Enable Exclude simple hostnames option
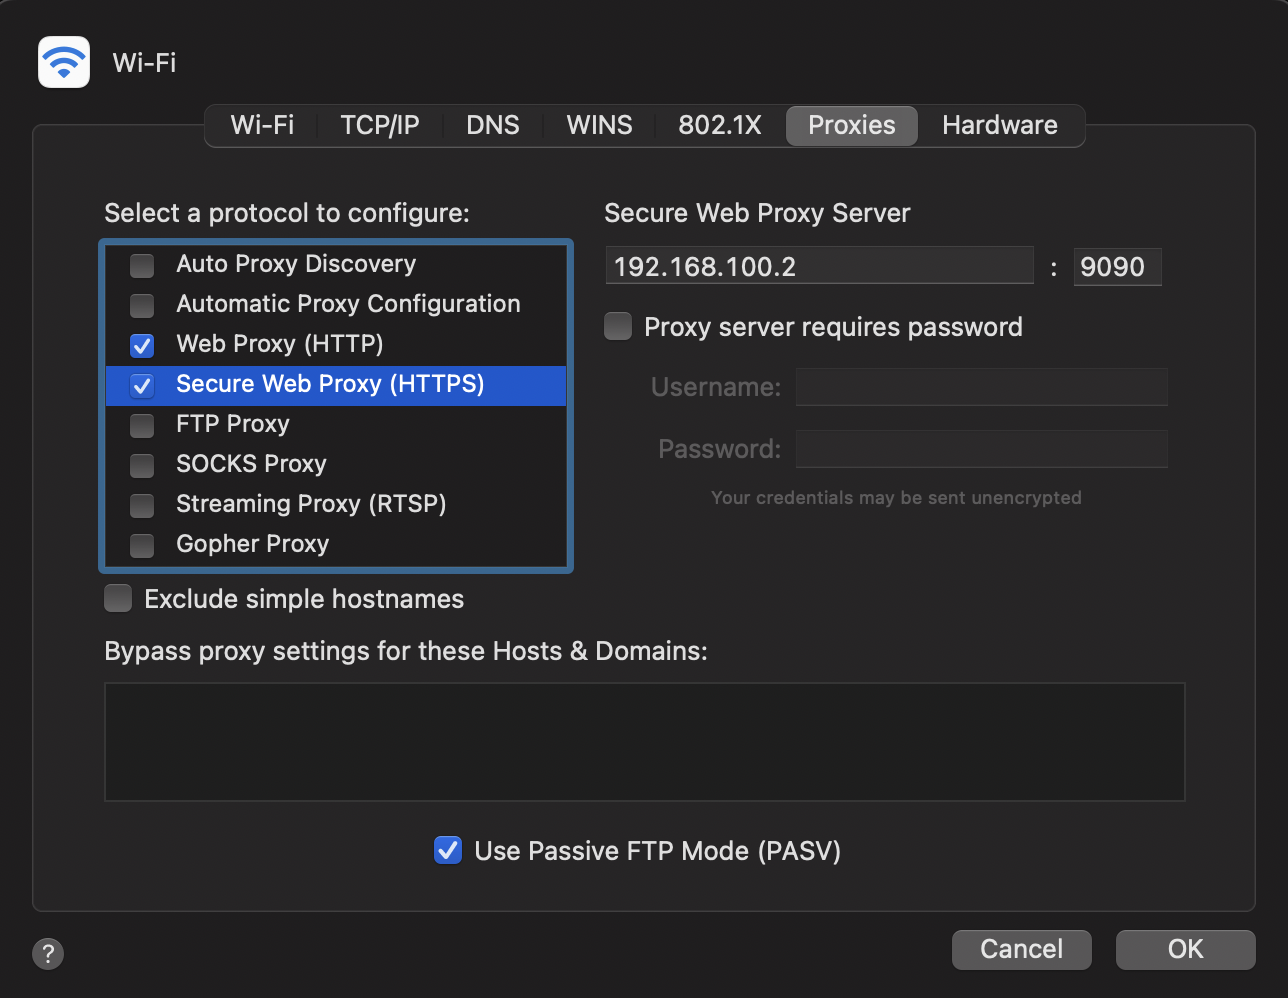This screenshot has width=1288, height=998. pyautogui.click(x=118, y=599)
